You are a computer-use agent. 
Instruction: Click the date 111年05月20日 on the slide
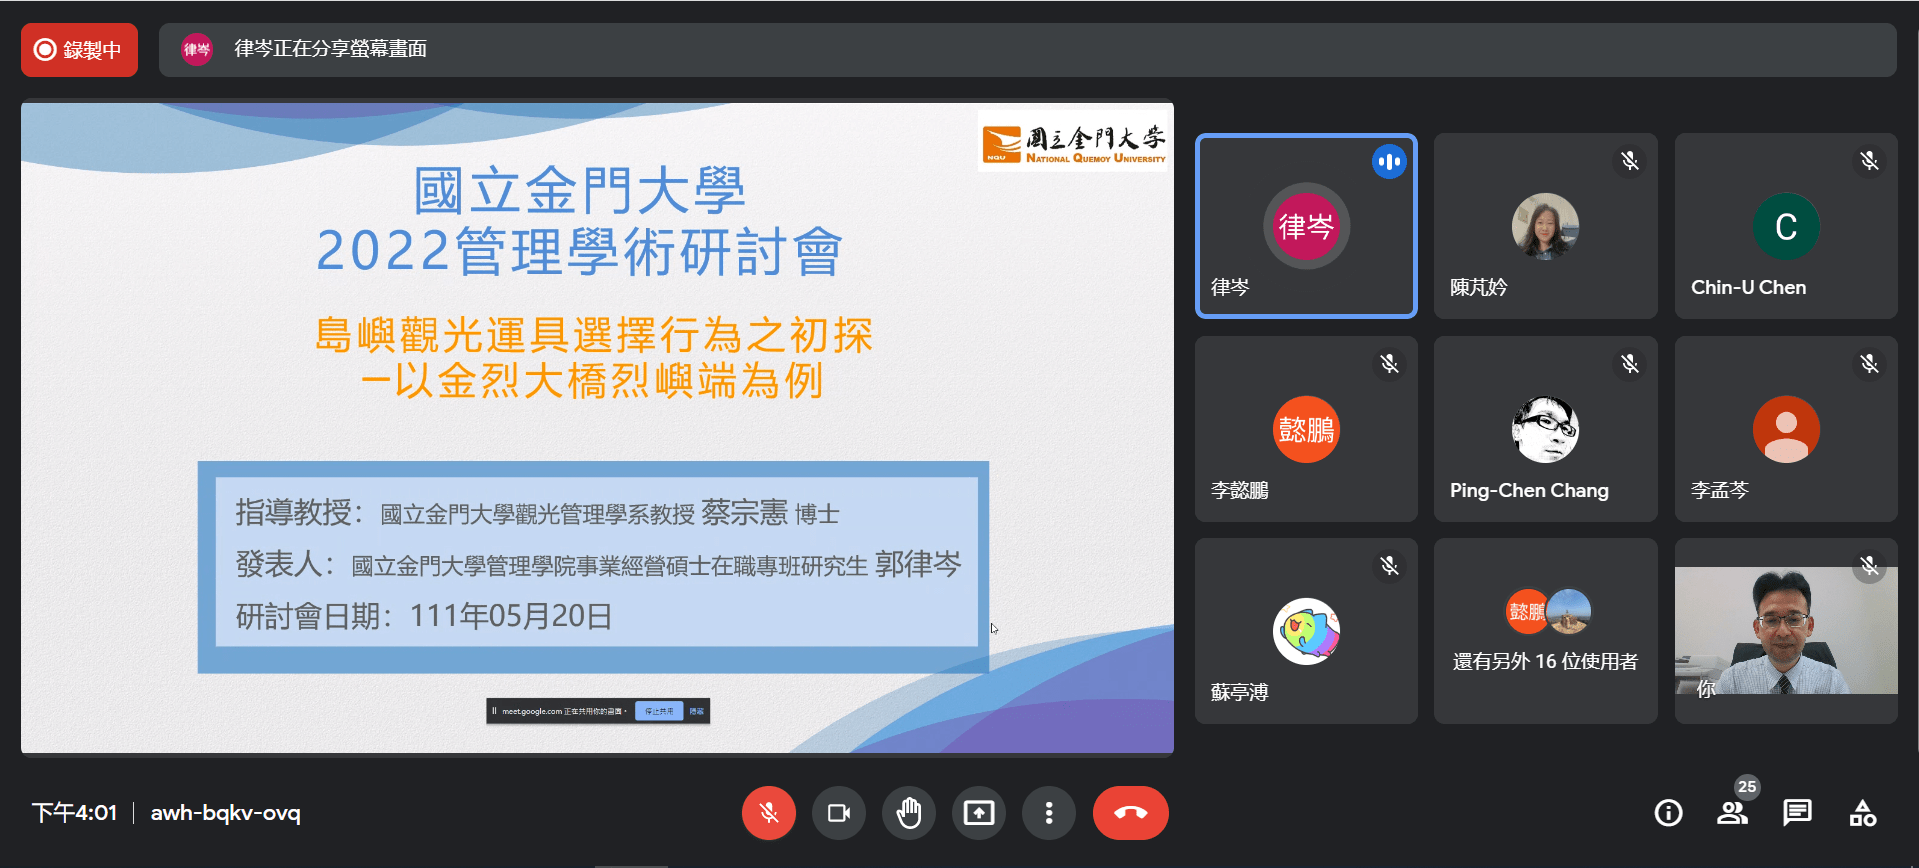tap(511, 616)
